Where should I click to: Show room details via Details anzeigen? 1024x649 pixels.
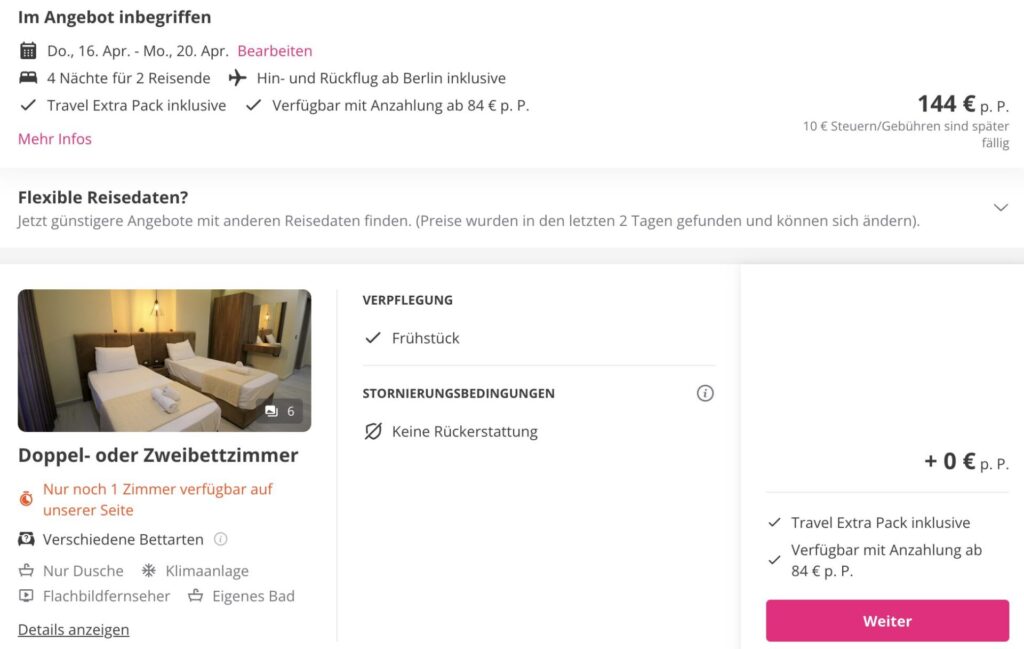coord(73,629)
